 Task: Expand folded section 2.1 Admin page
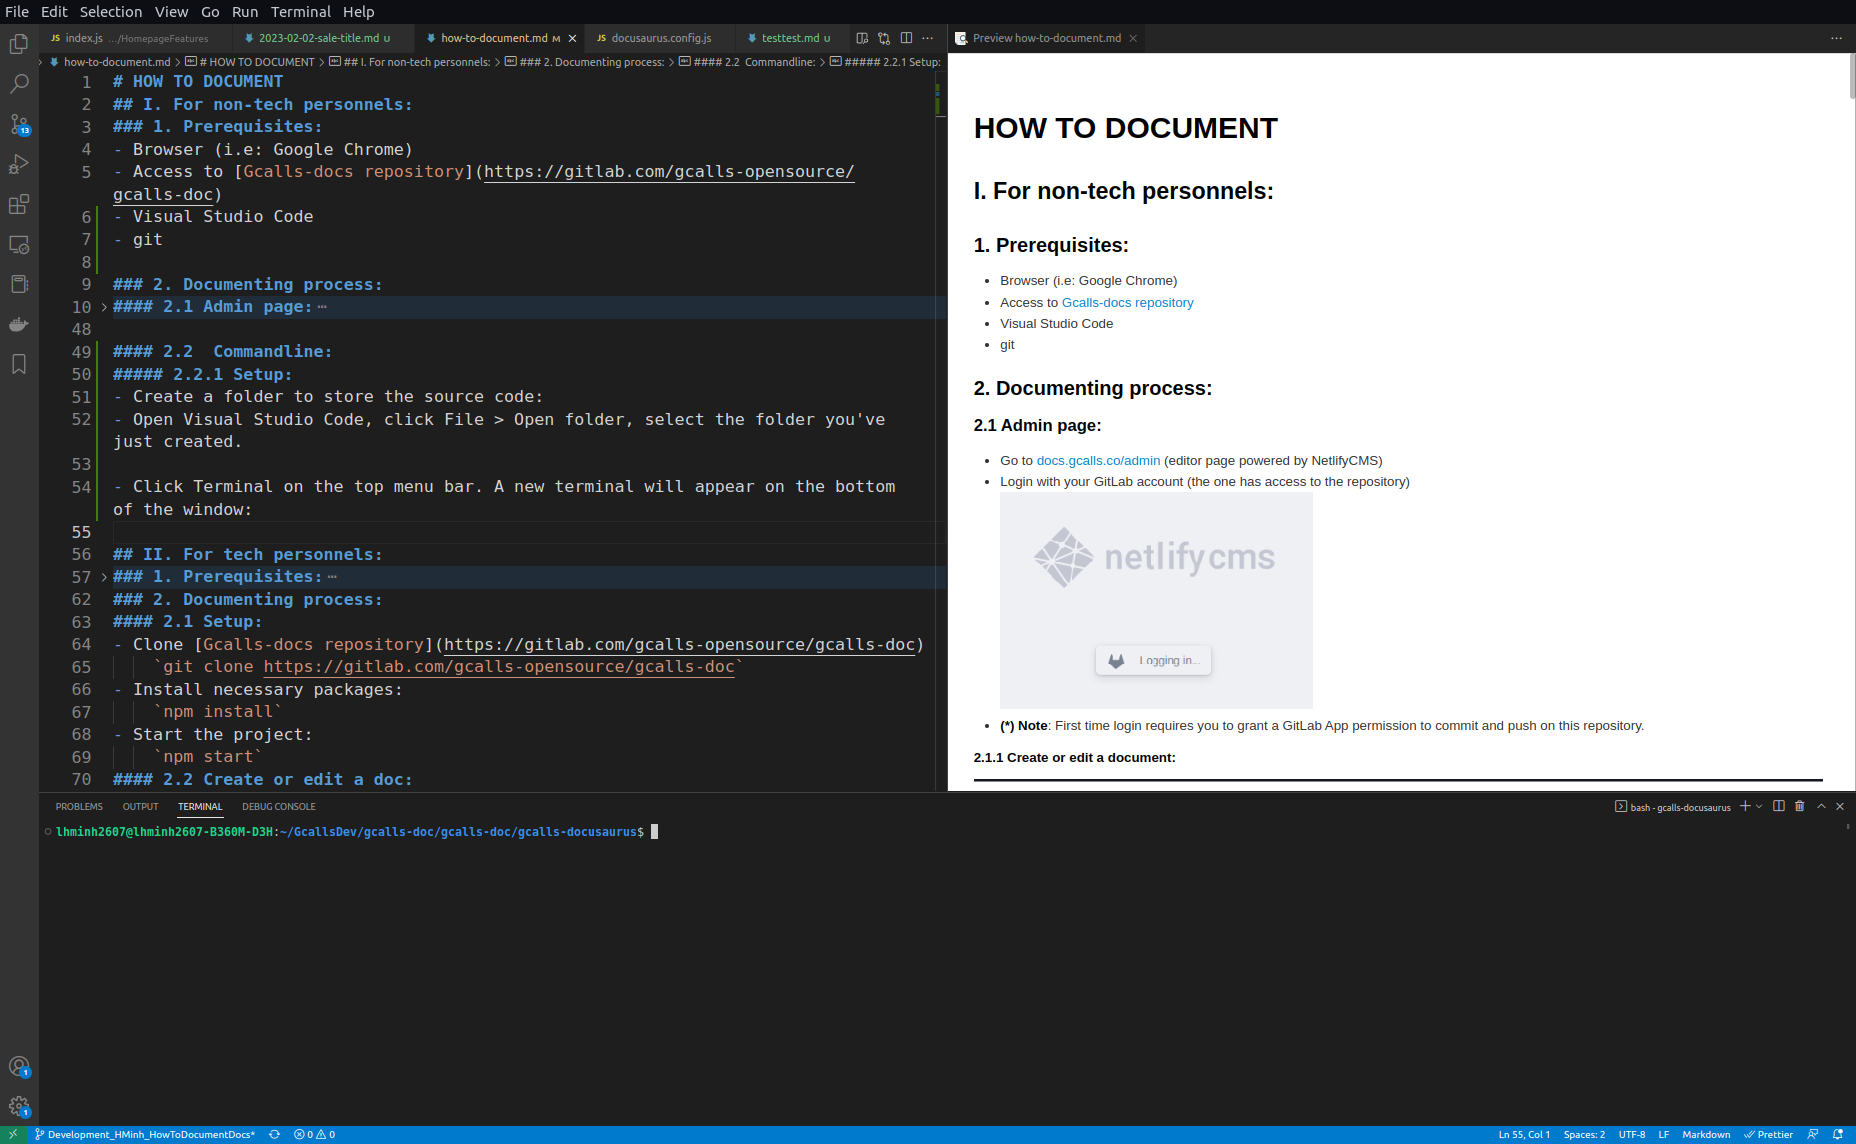coord(104,307)
